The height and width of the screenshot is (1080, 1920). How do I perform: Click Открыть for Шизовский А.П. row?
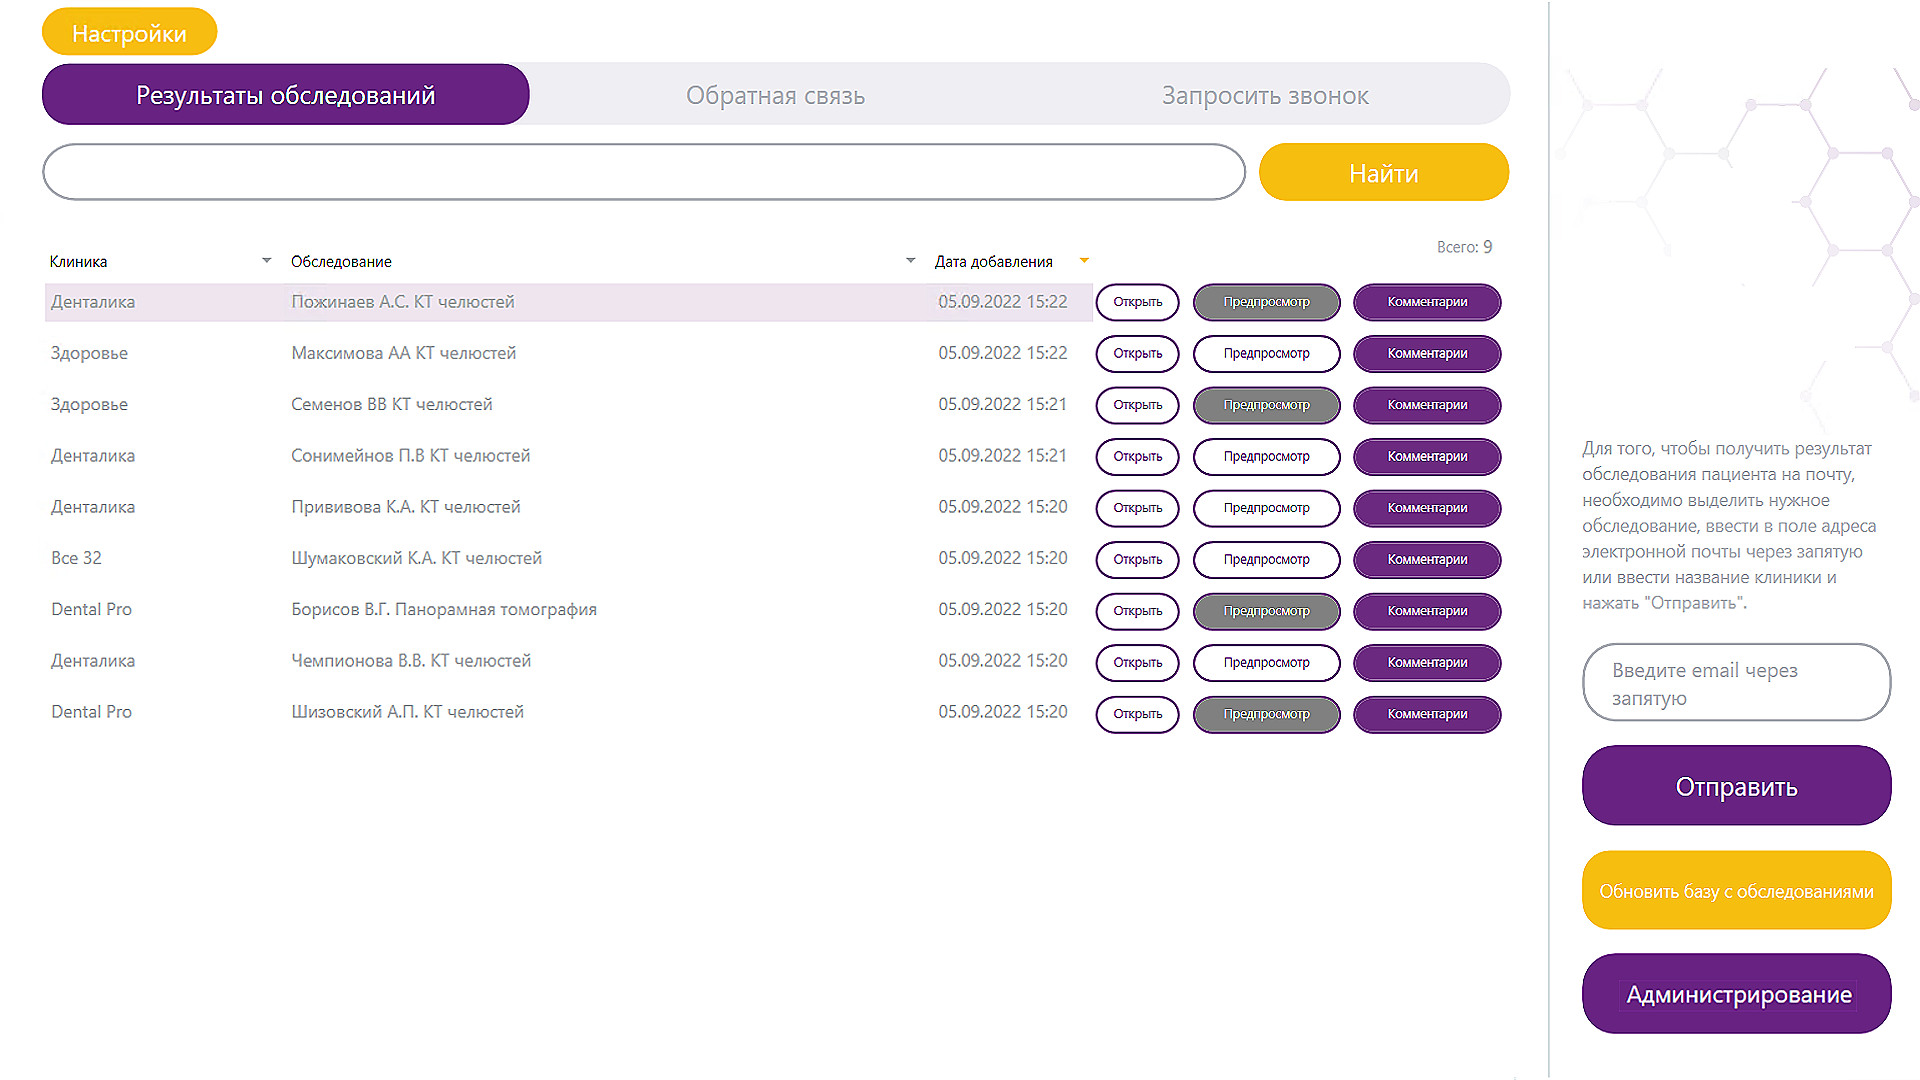(1137, 714)
